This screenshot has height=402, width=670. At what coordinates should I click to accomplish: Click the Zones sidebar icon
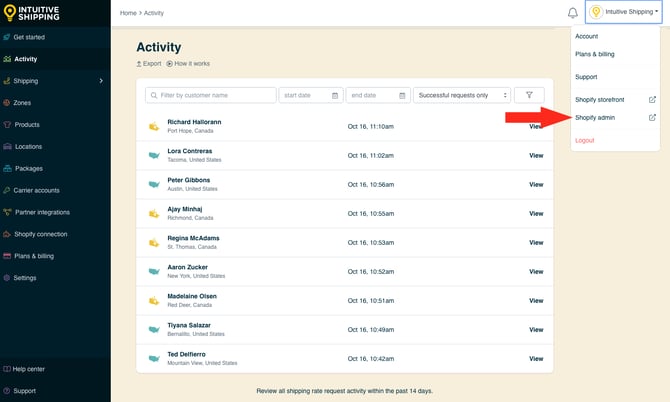(x=7, y=103)
